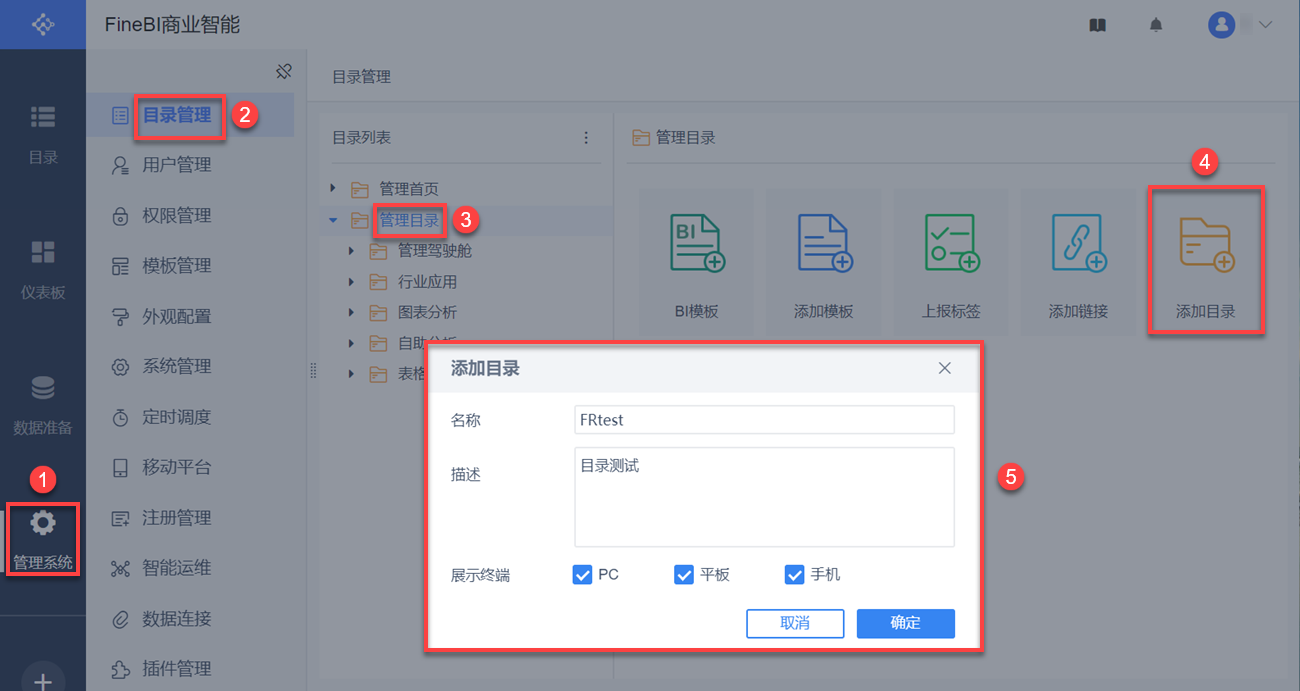Image resolution: width=1300 pixels, height=691 pixels.
Task: Open the 仪表板 dashboard icon
Action: coord(43,252)
